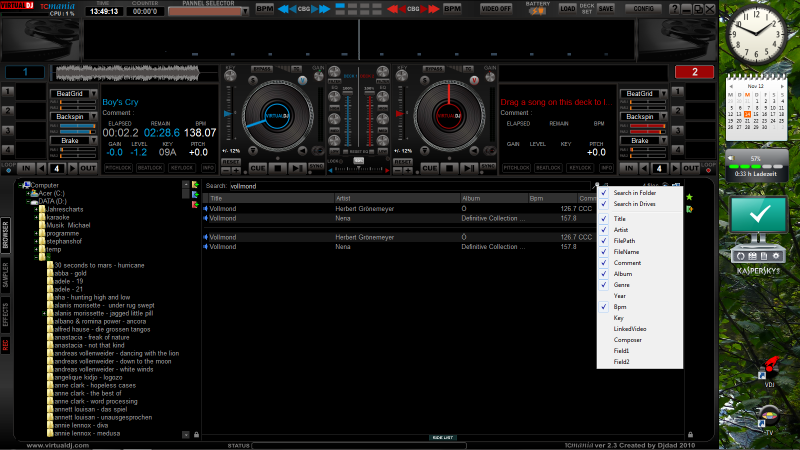The width and height of the screenshot is (800, 450).
Task: Click the deck 2 pitch slider handle
Action: pos(399,113)
